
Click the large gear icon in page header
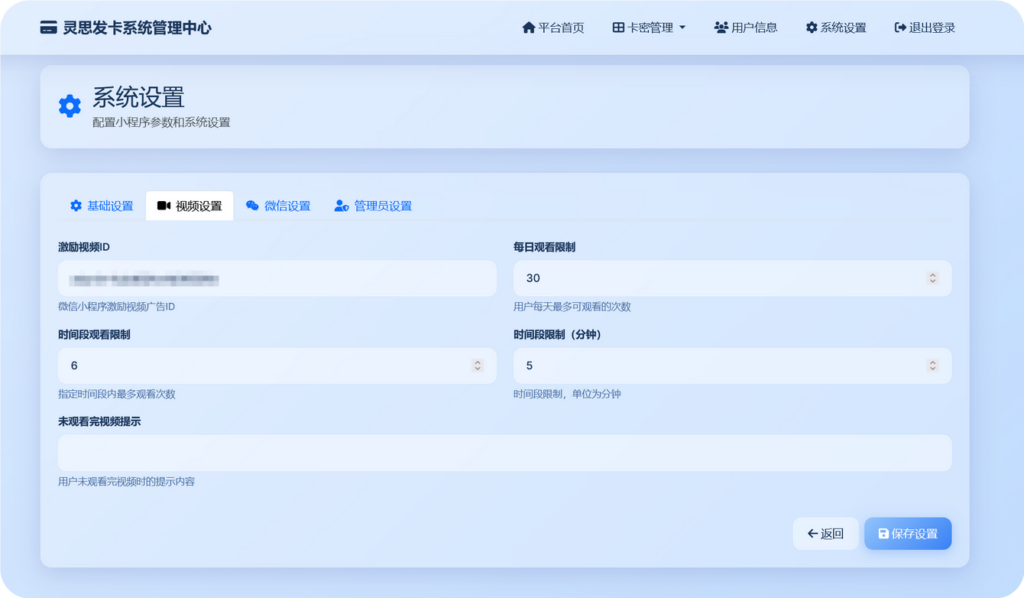pyautogui.click(x=69, y=106)
